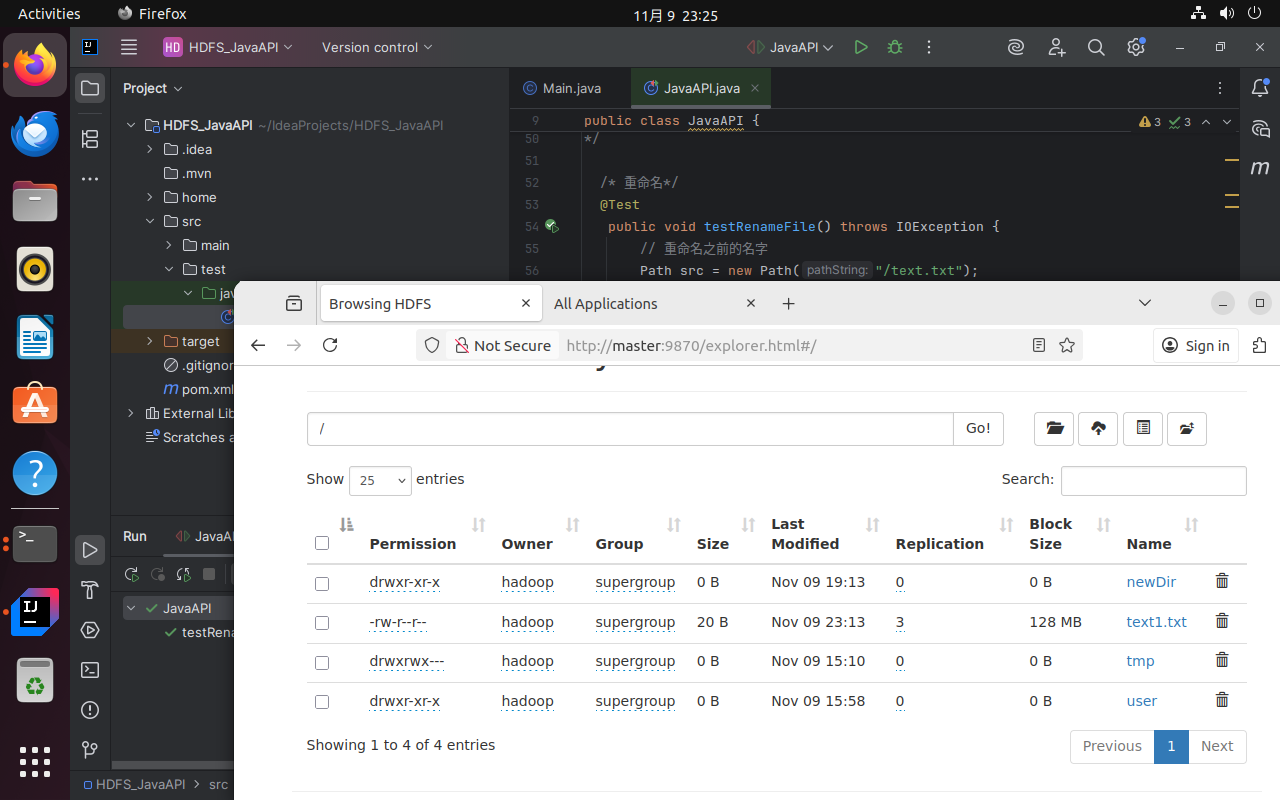This screenshot has height=800, width=1280.
Task: Check the user row checkbox
Action: (322, 702)
